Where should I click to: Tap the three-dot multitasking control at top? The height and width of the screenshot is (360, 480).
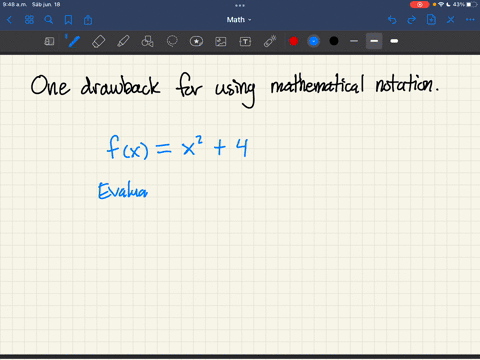240,5
